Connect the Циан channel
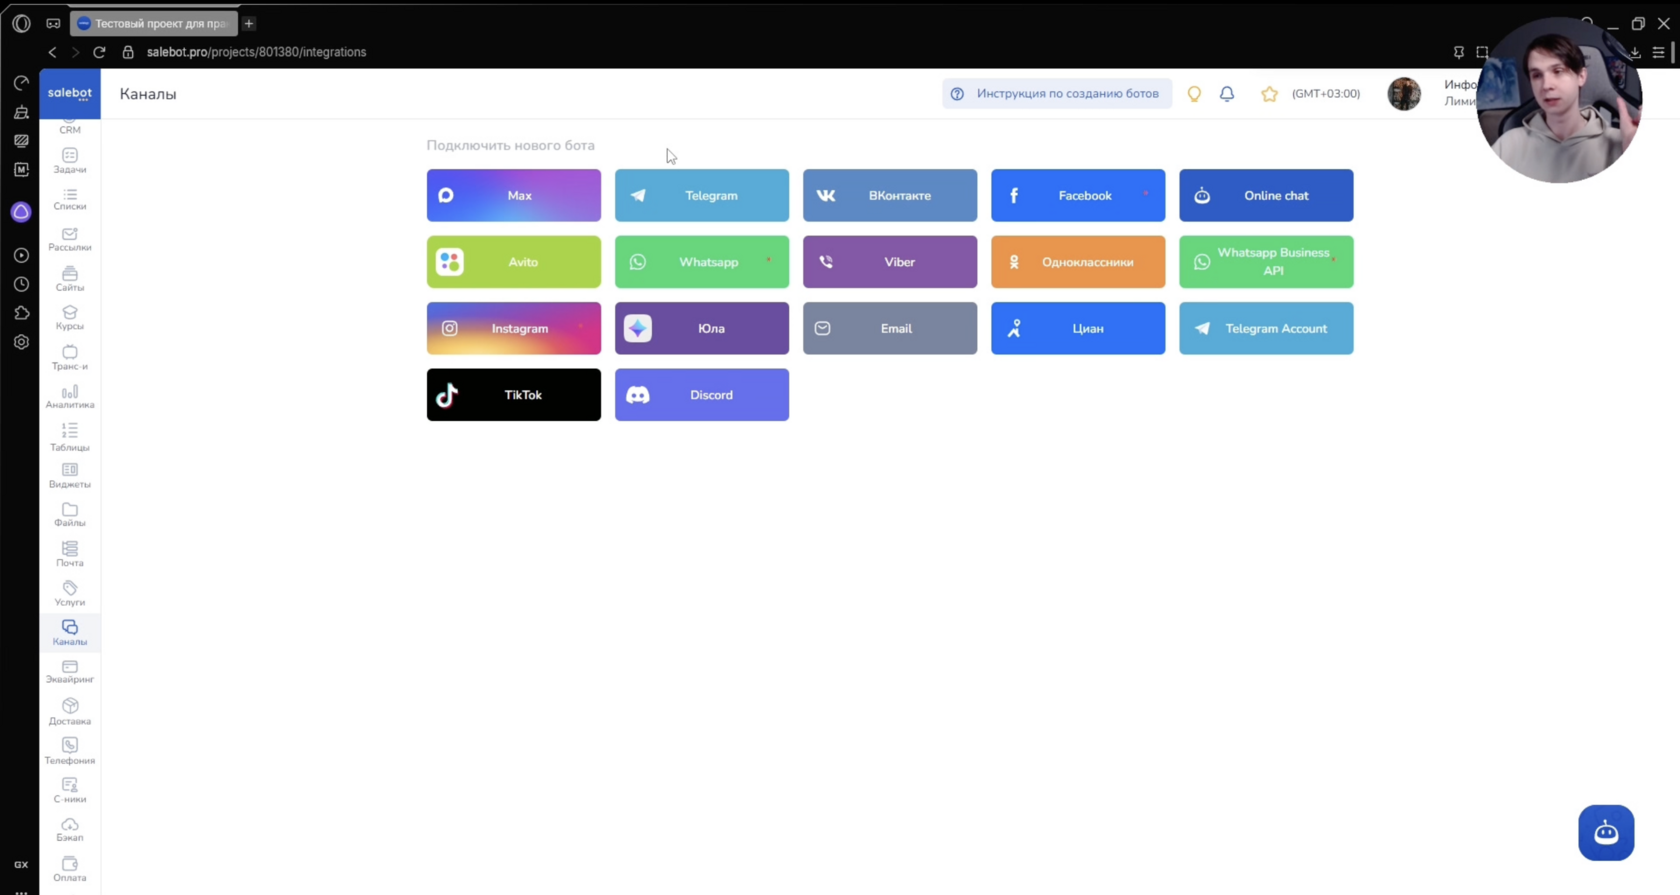This screenshot has height=895, width=1680. click(1078, 328)
